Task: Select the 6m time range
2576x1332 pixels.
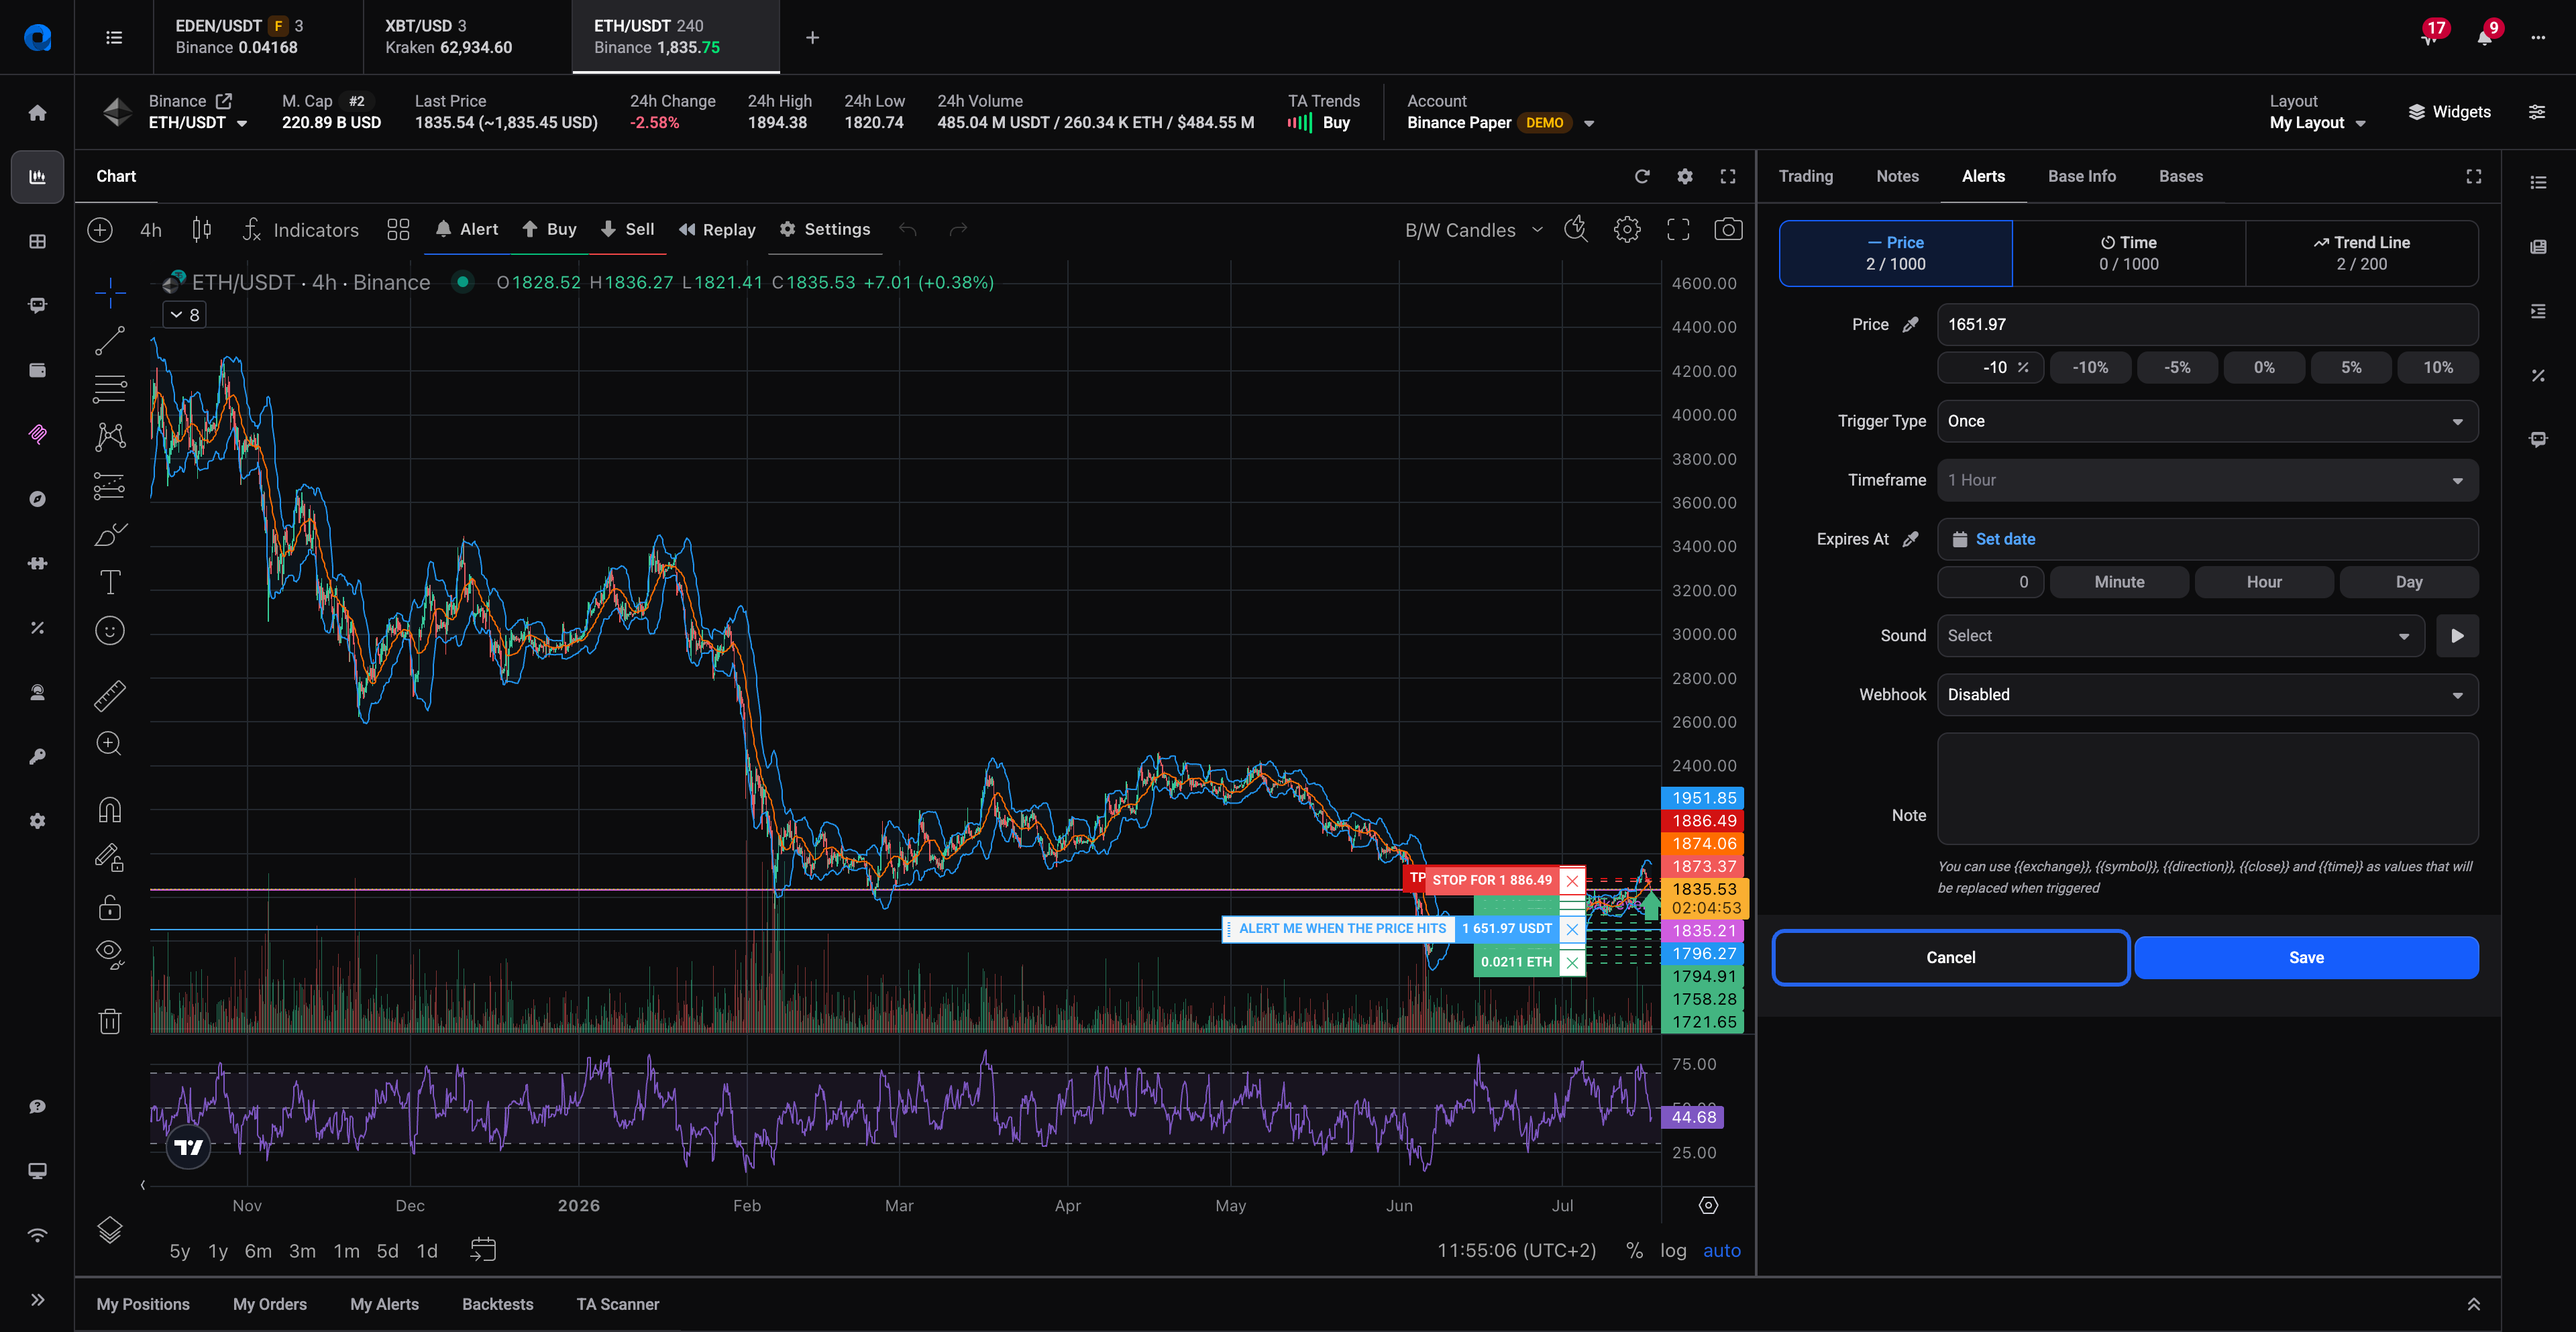Action: 258,1251
